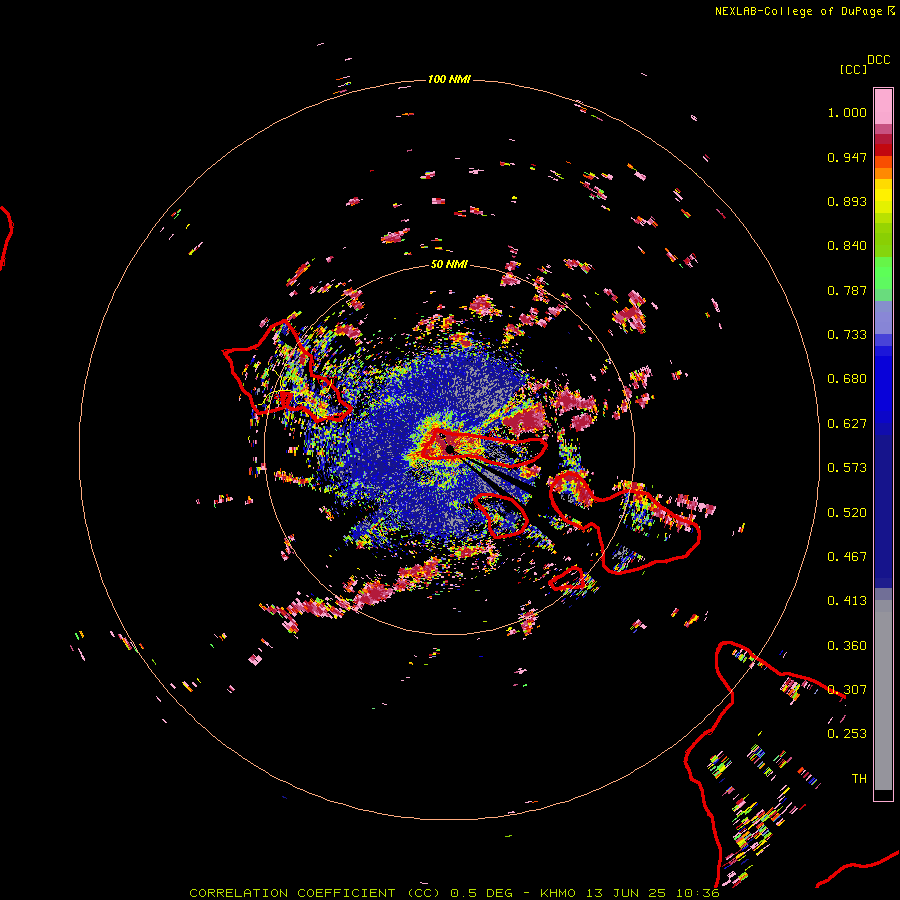
Task: Select the 0.413 scale value
Action: click(x=847, y=601)
